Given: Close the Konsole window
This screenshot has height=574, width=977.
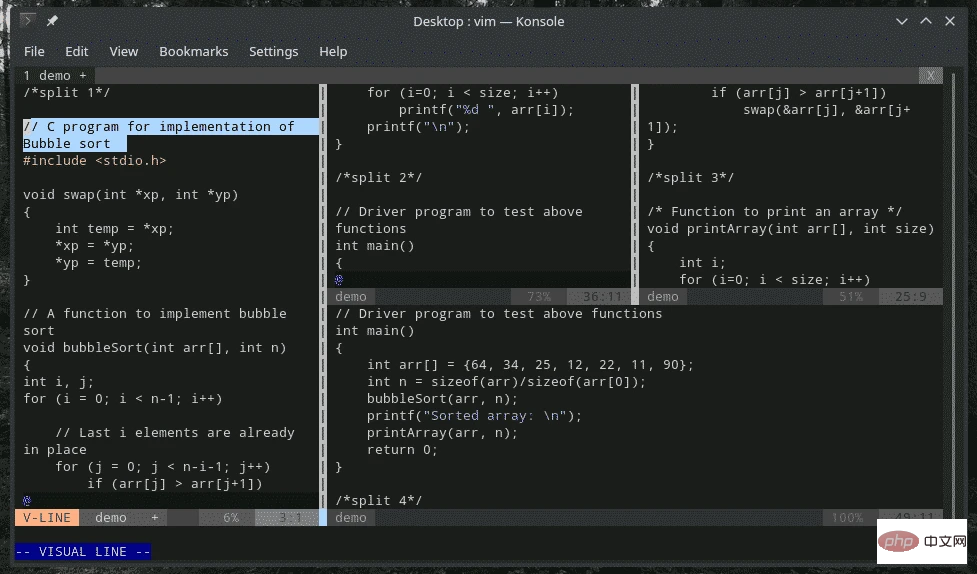Looking at the screenshot, I should coord(951,21).
